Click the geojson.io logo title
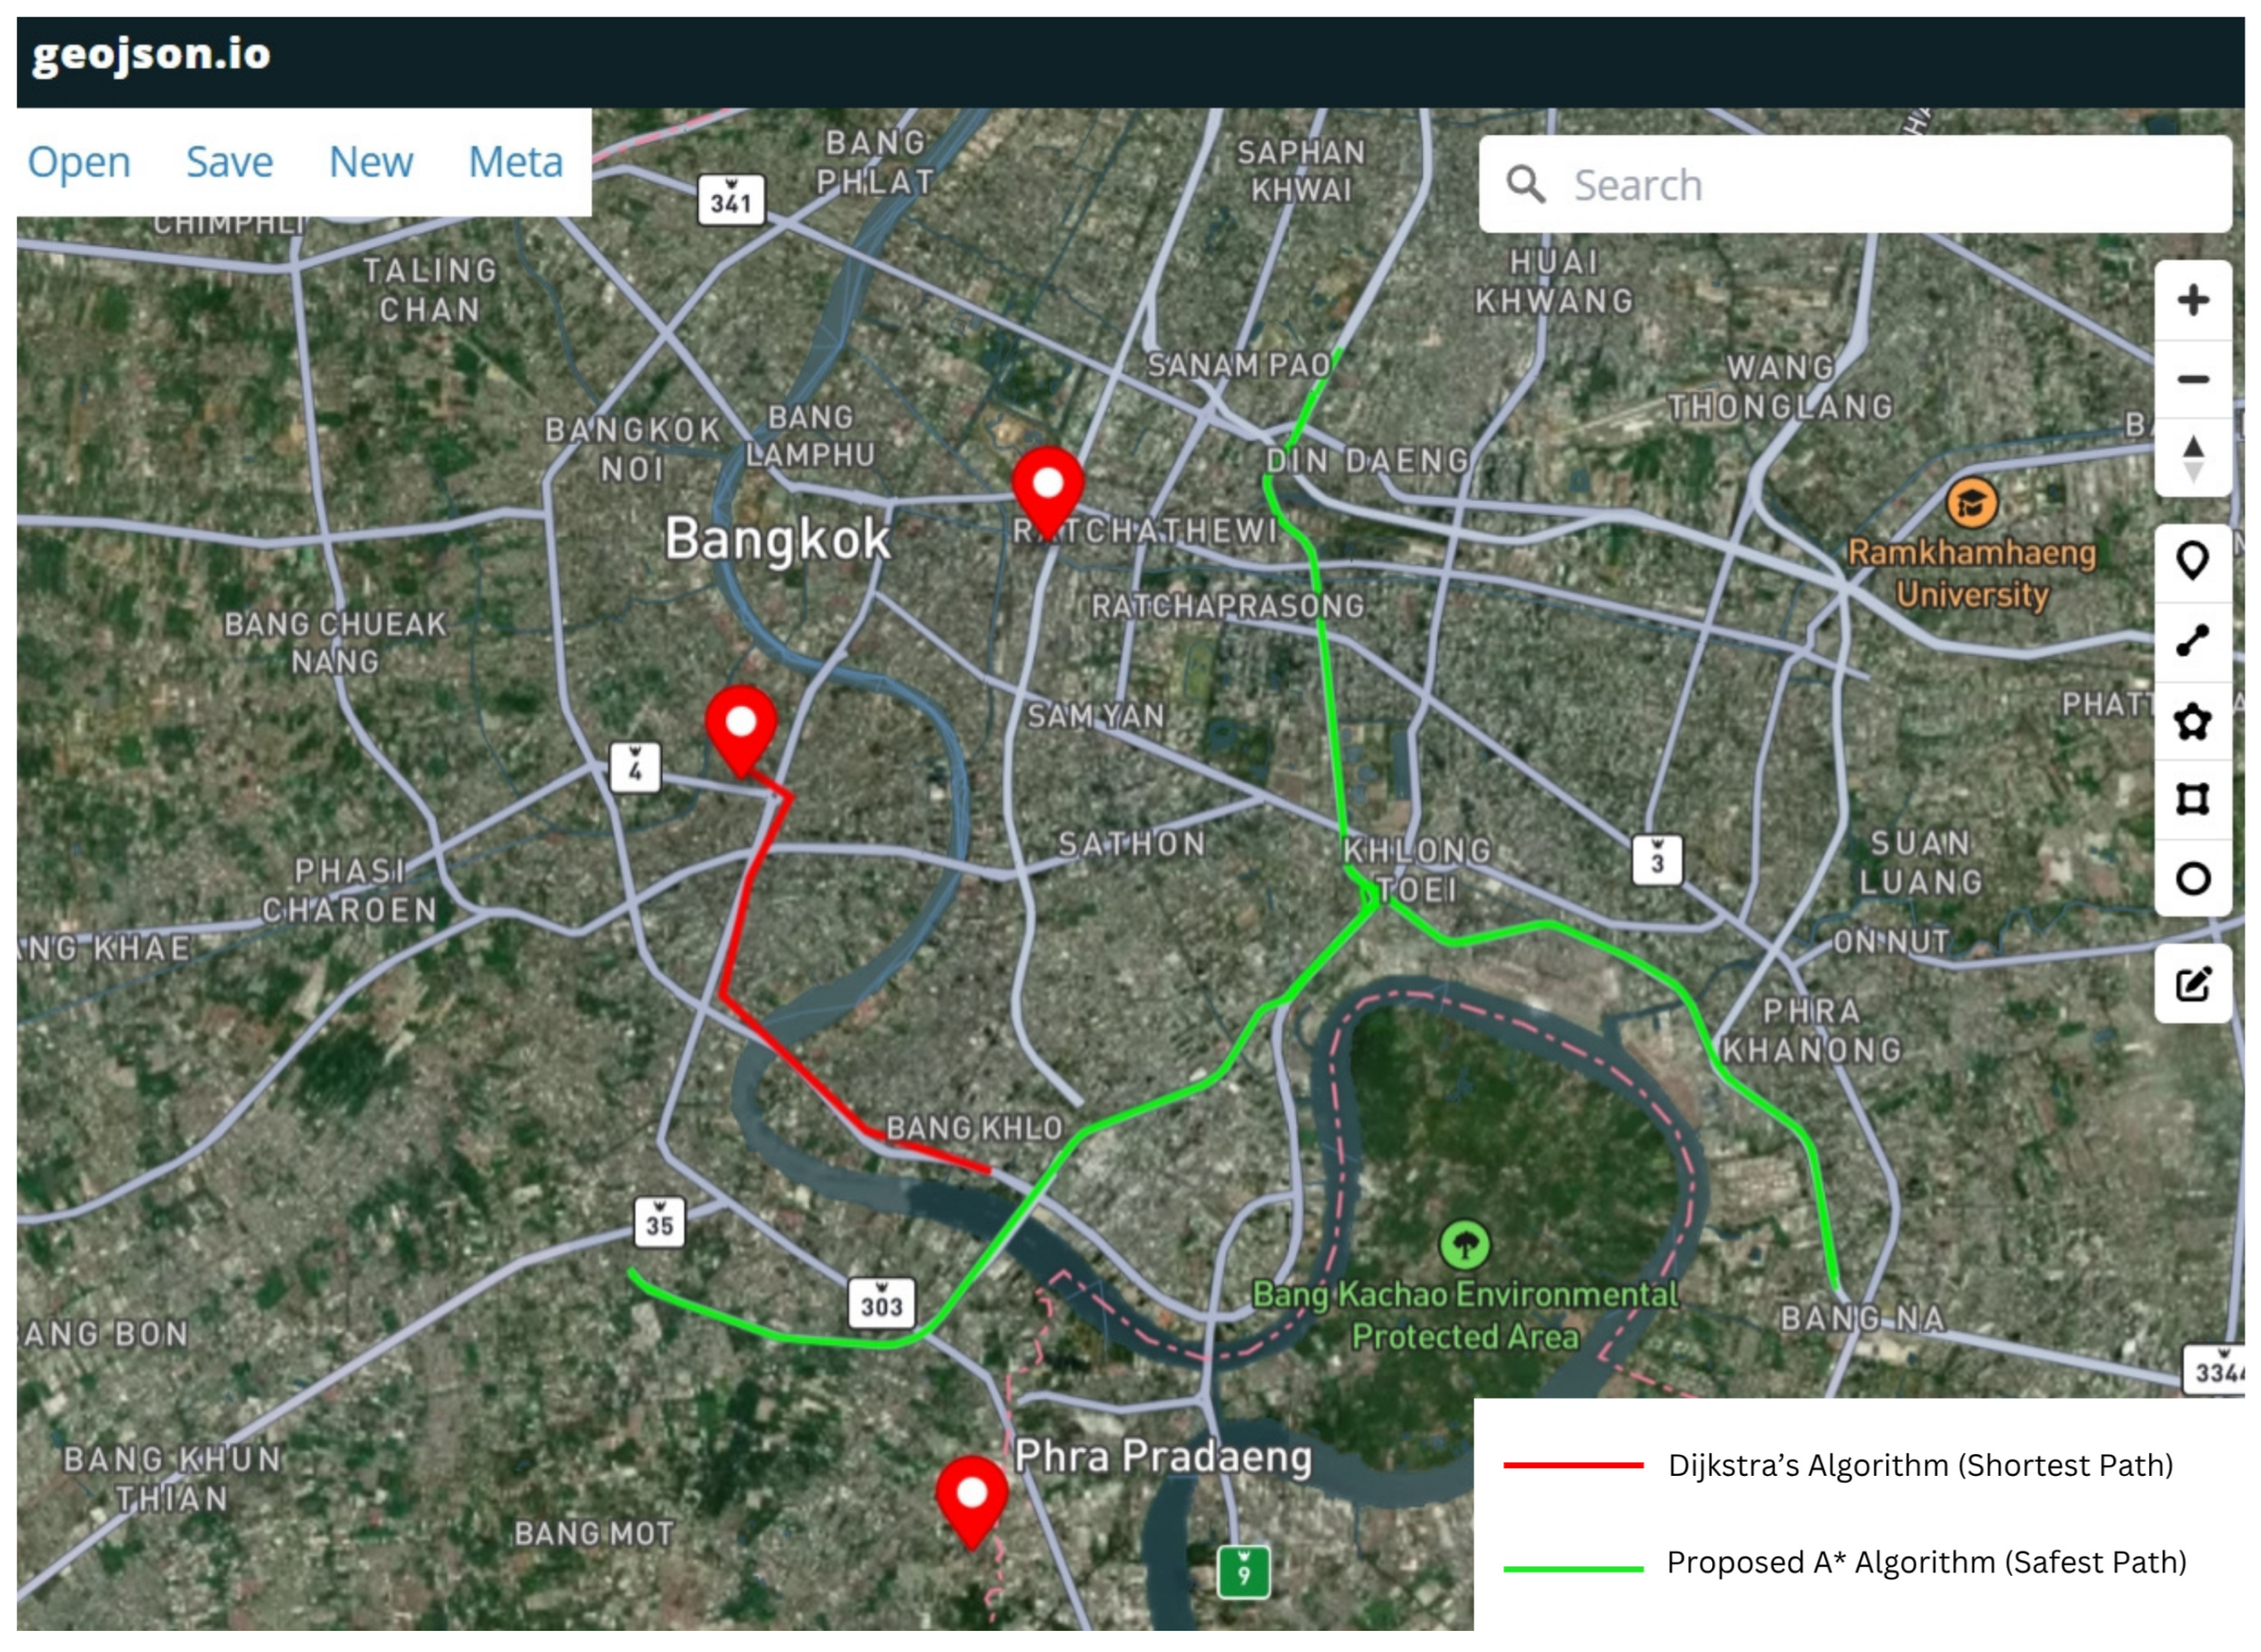Screen dimensions: 2261x1652 pos(151,55)
